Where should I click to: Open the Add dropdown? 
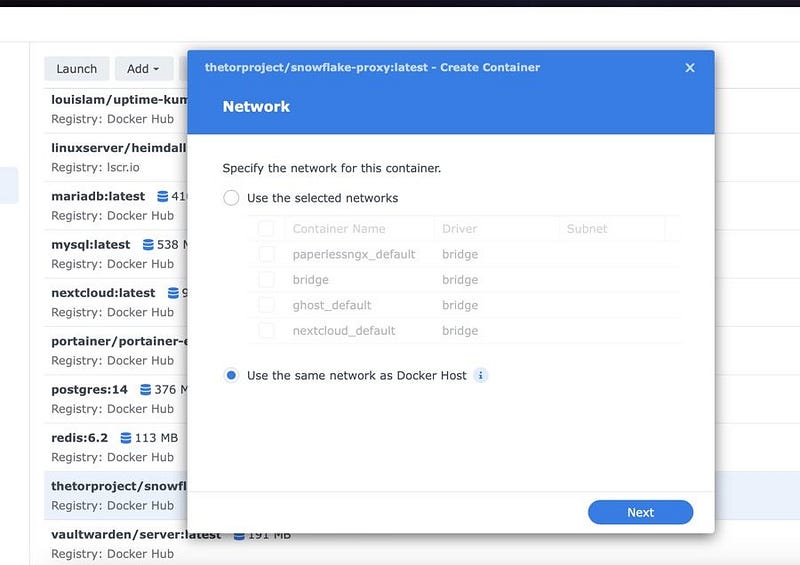[x=143, y=69]
